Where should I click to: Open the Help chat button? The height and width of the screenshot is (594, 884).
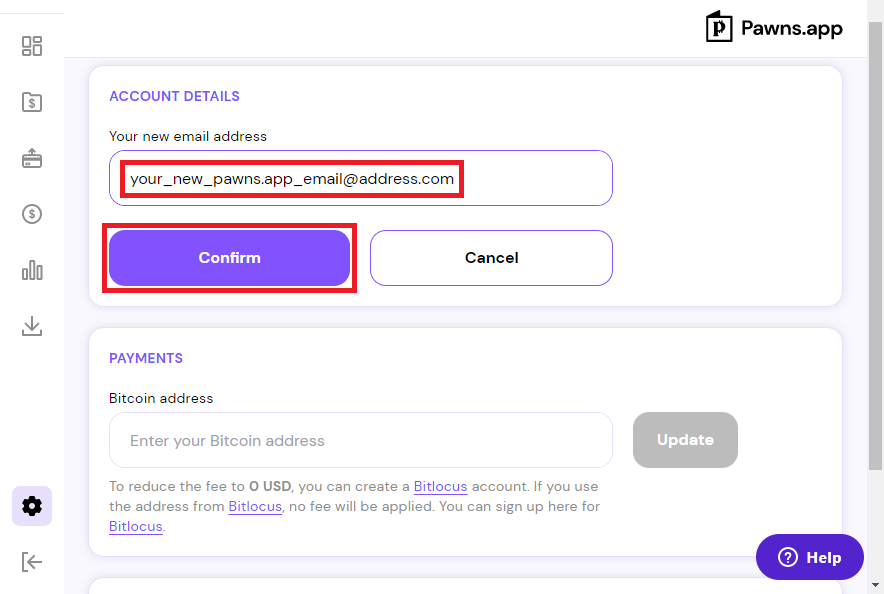[810, 557]
